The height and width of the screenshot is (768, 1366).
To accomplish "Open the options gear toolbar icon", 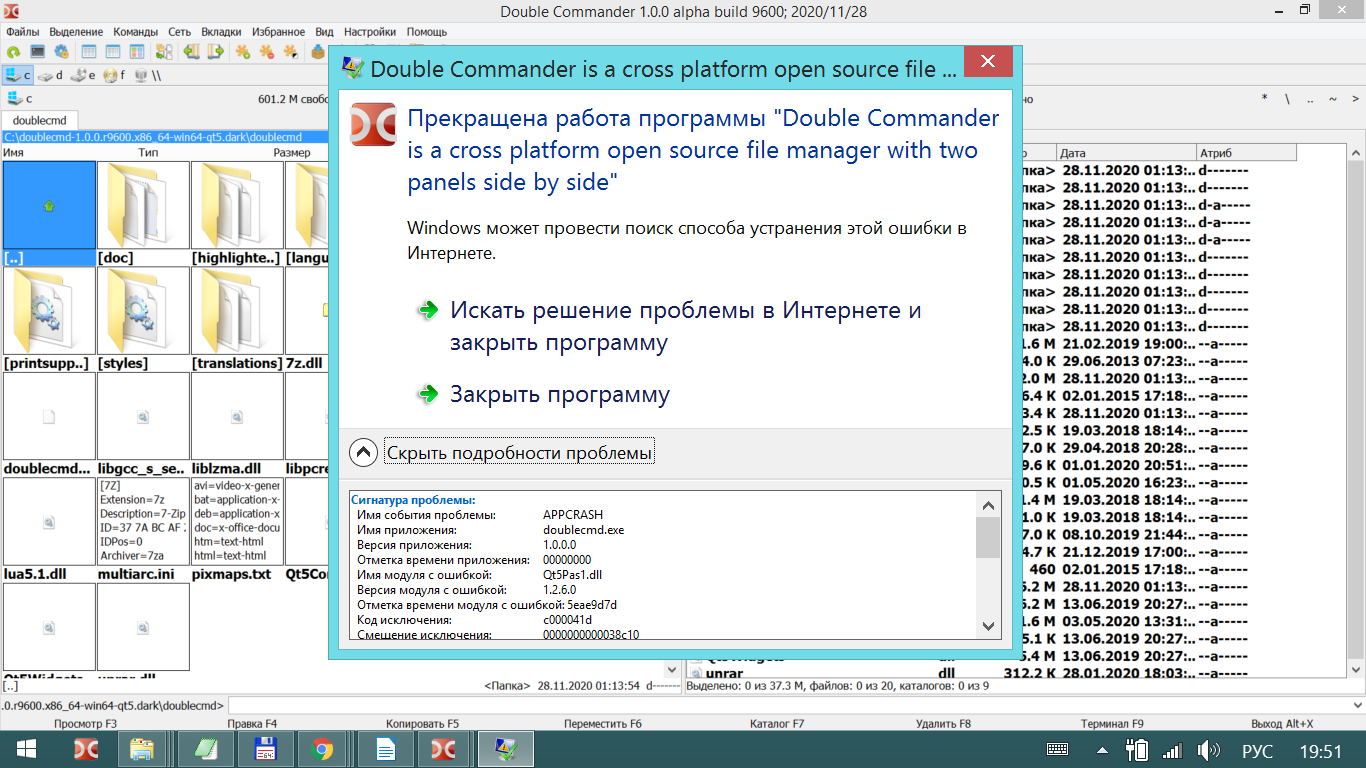I will [x=61, y=51].
